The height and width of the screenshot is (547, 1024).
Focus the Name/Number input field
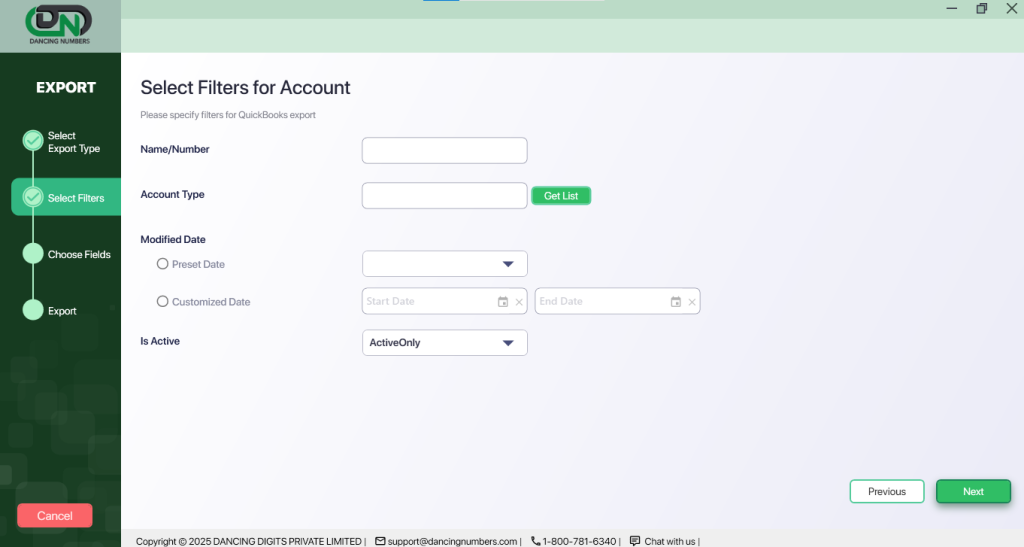pyautogui.click(x=445, y=150)
